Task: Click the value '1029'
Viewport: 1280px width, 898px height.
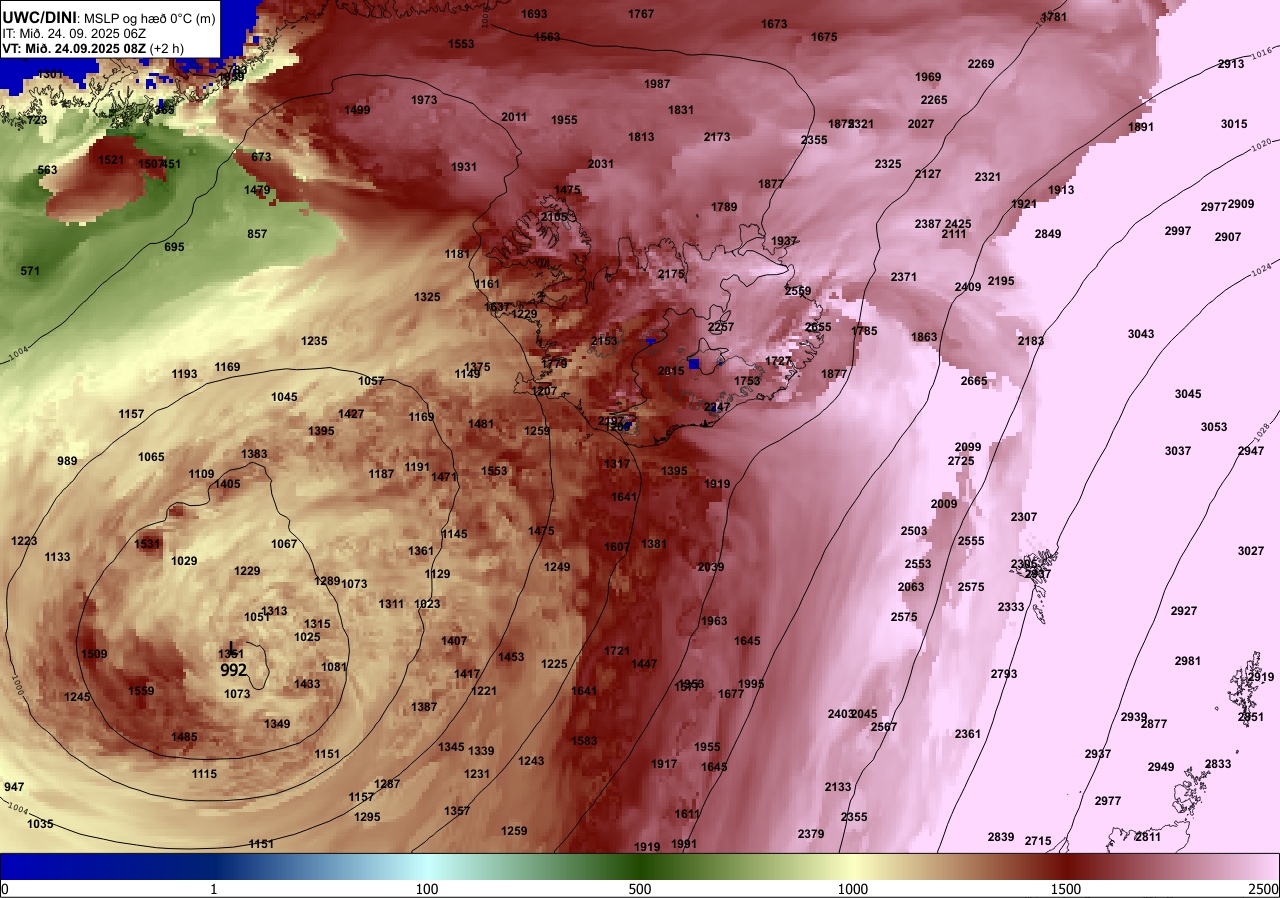Action: tap(184, 561)
